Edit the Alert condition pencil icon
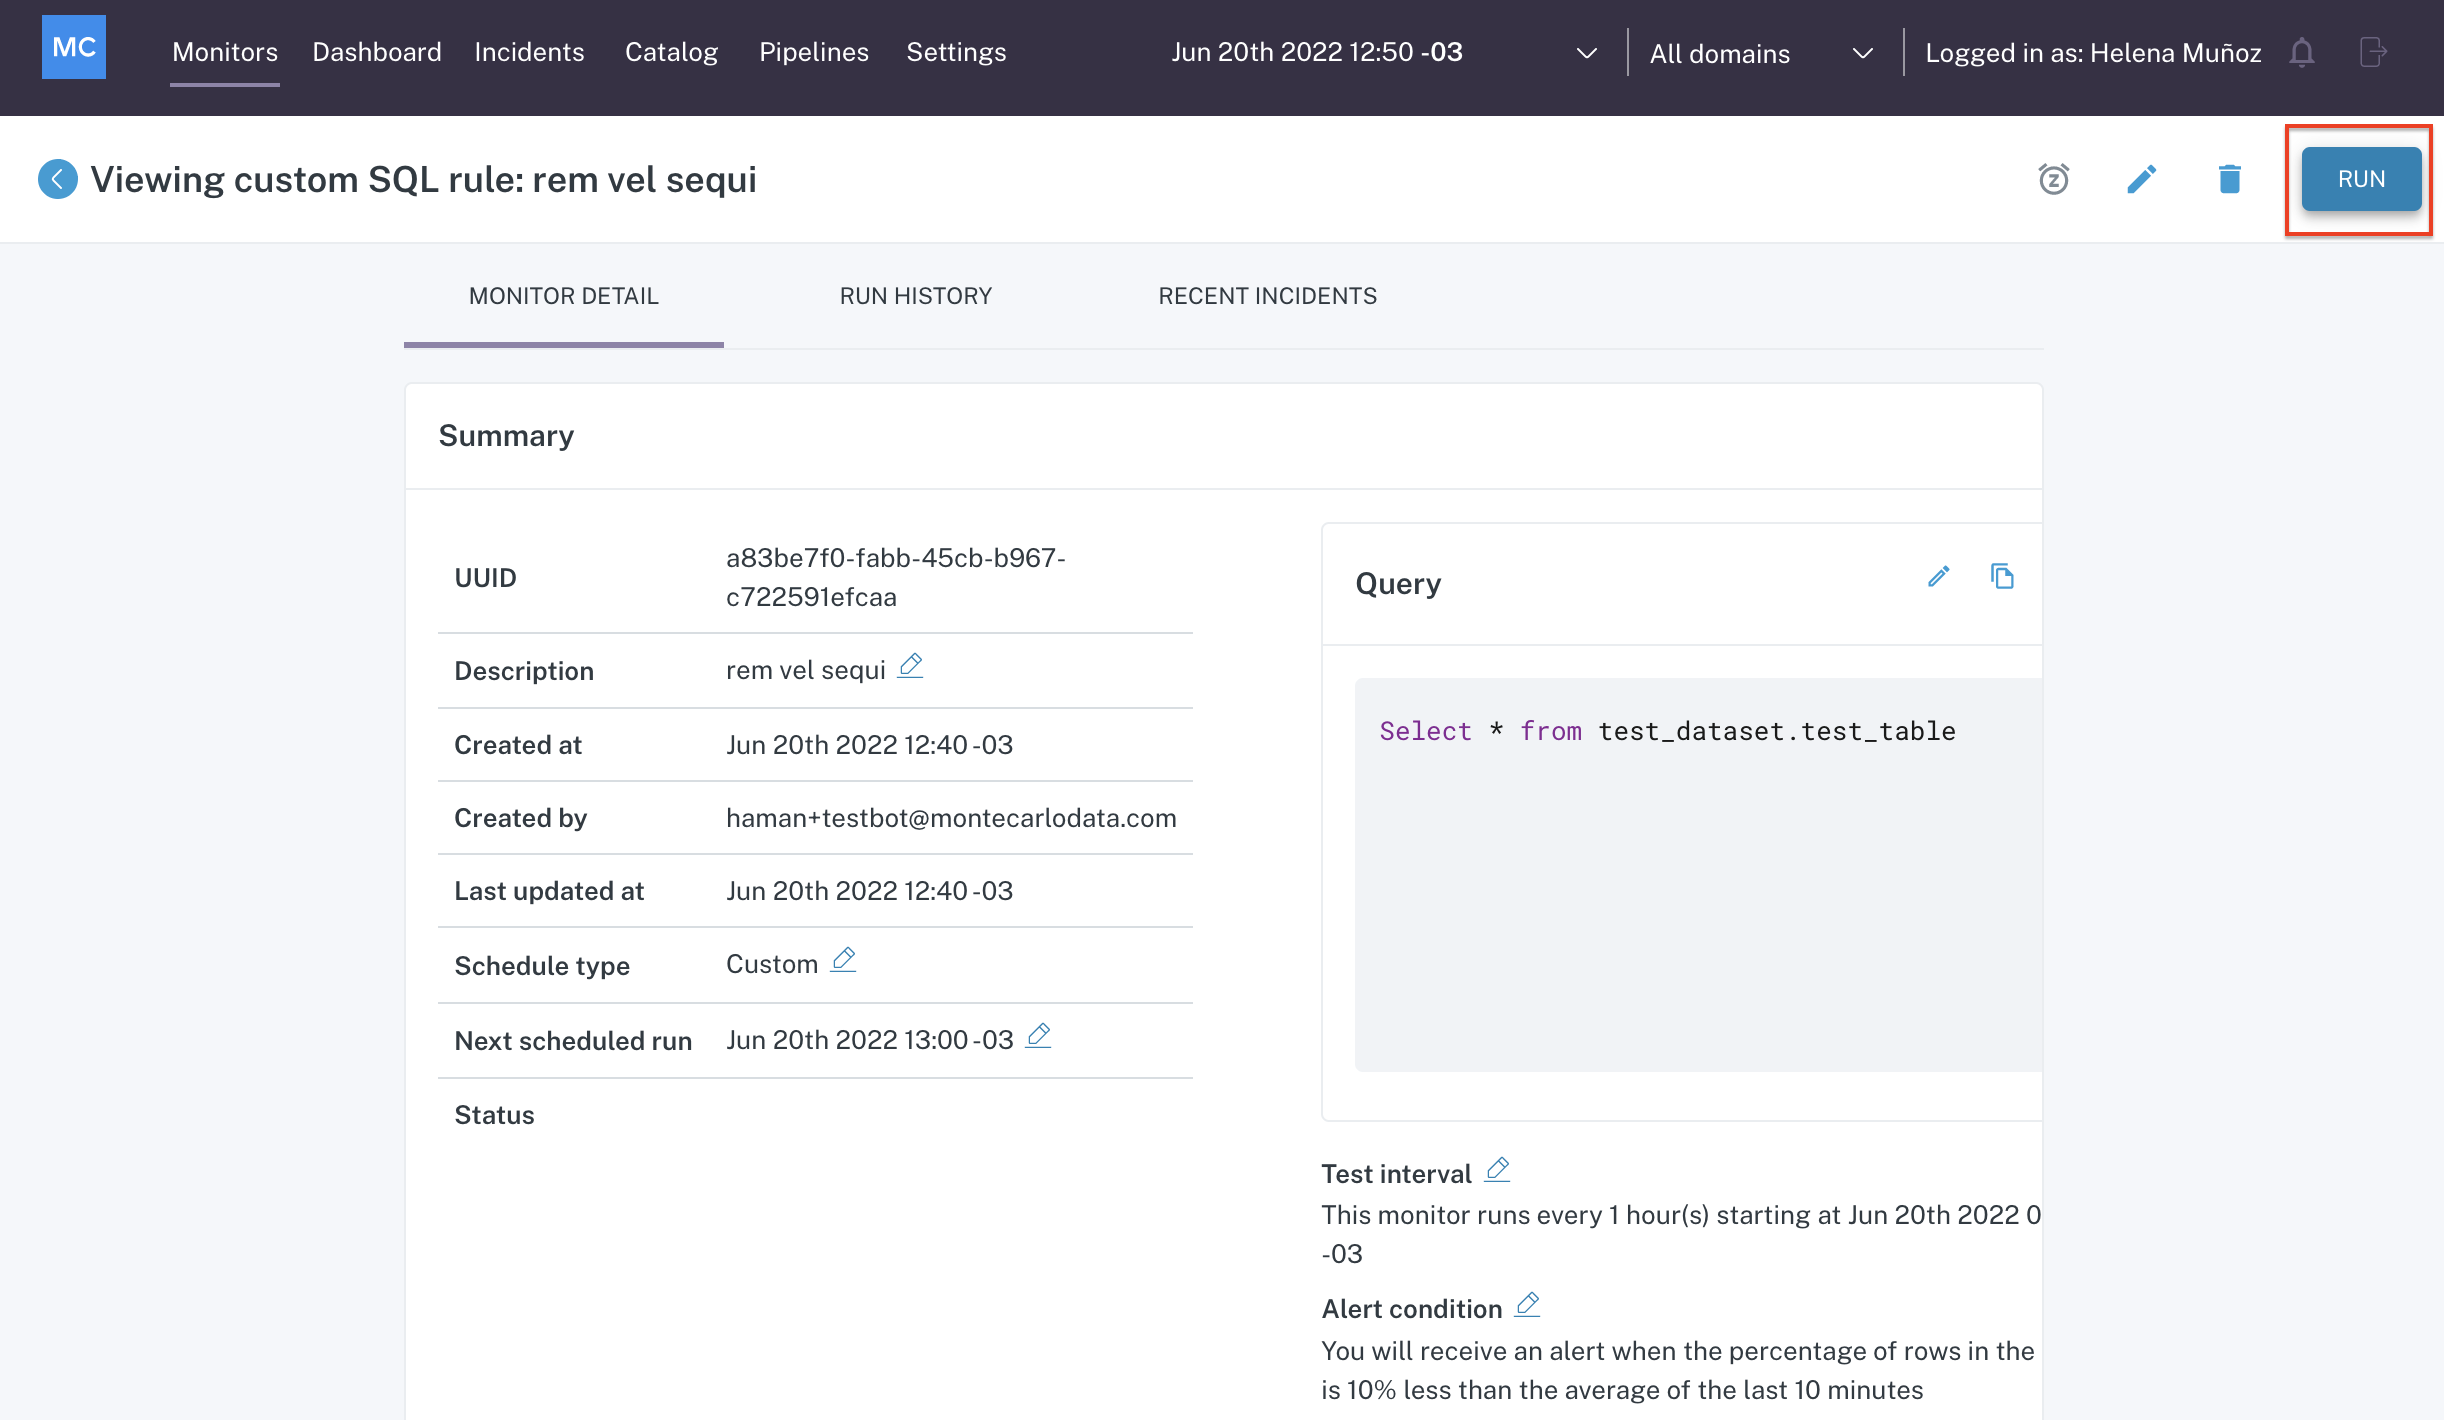The image size is (2444, 1420). [x=1527, y=1305]
